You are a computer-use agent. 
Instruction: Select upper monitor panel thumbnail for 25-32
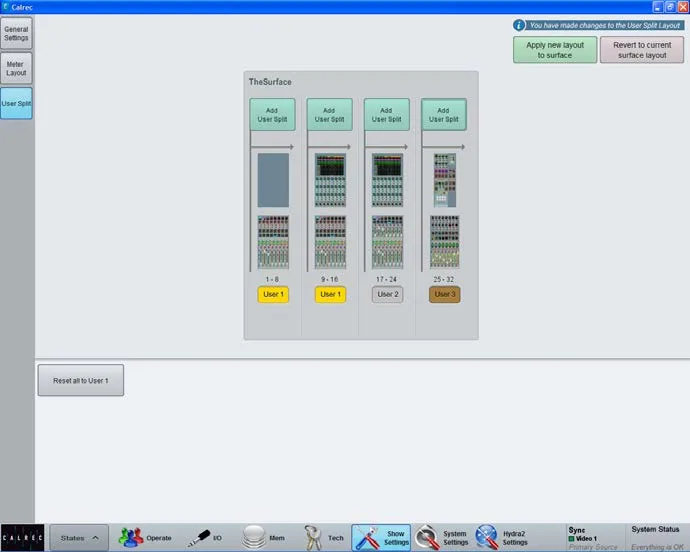point(445,180)
